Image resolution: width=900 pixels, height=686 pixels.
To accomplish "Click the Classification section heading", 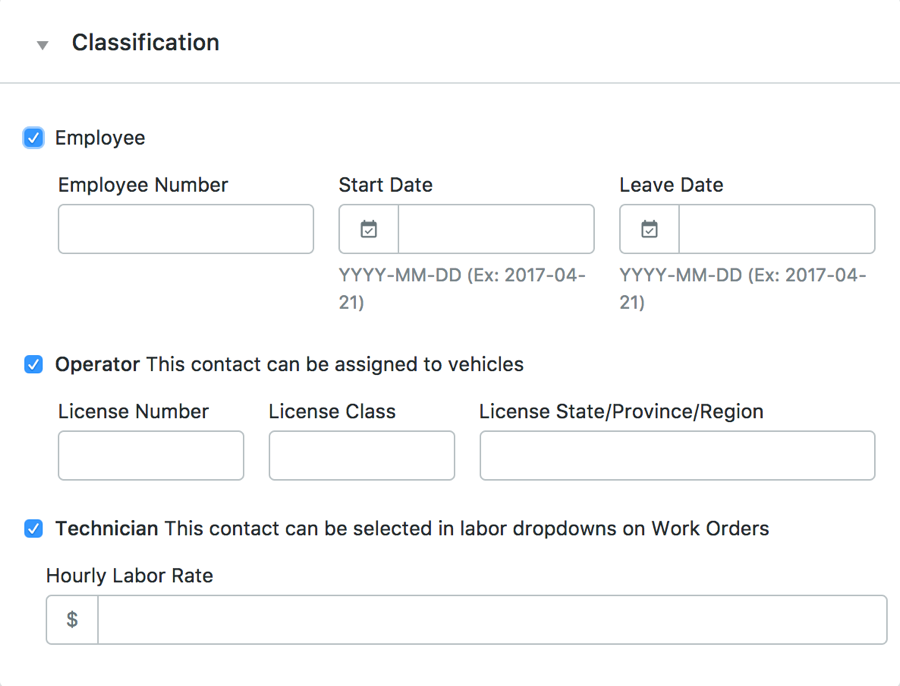I will point(145,43).
